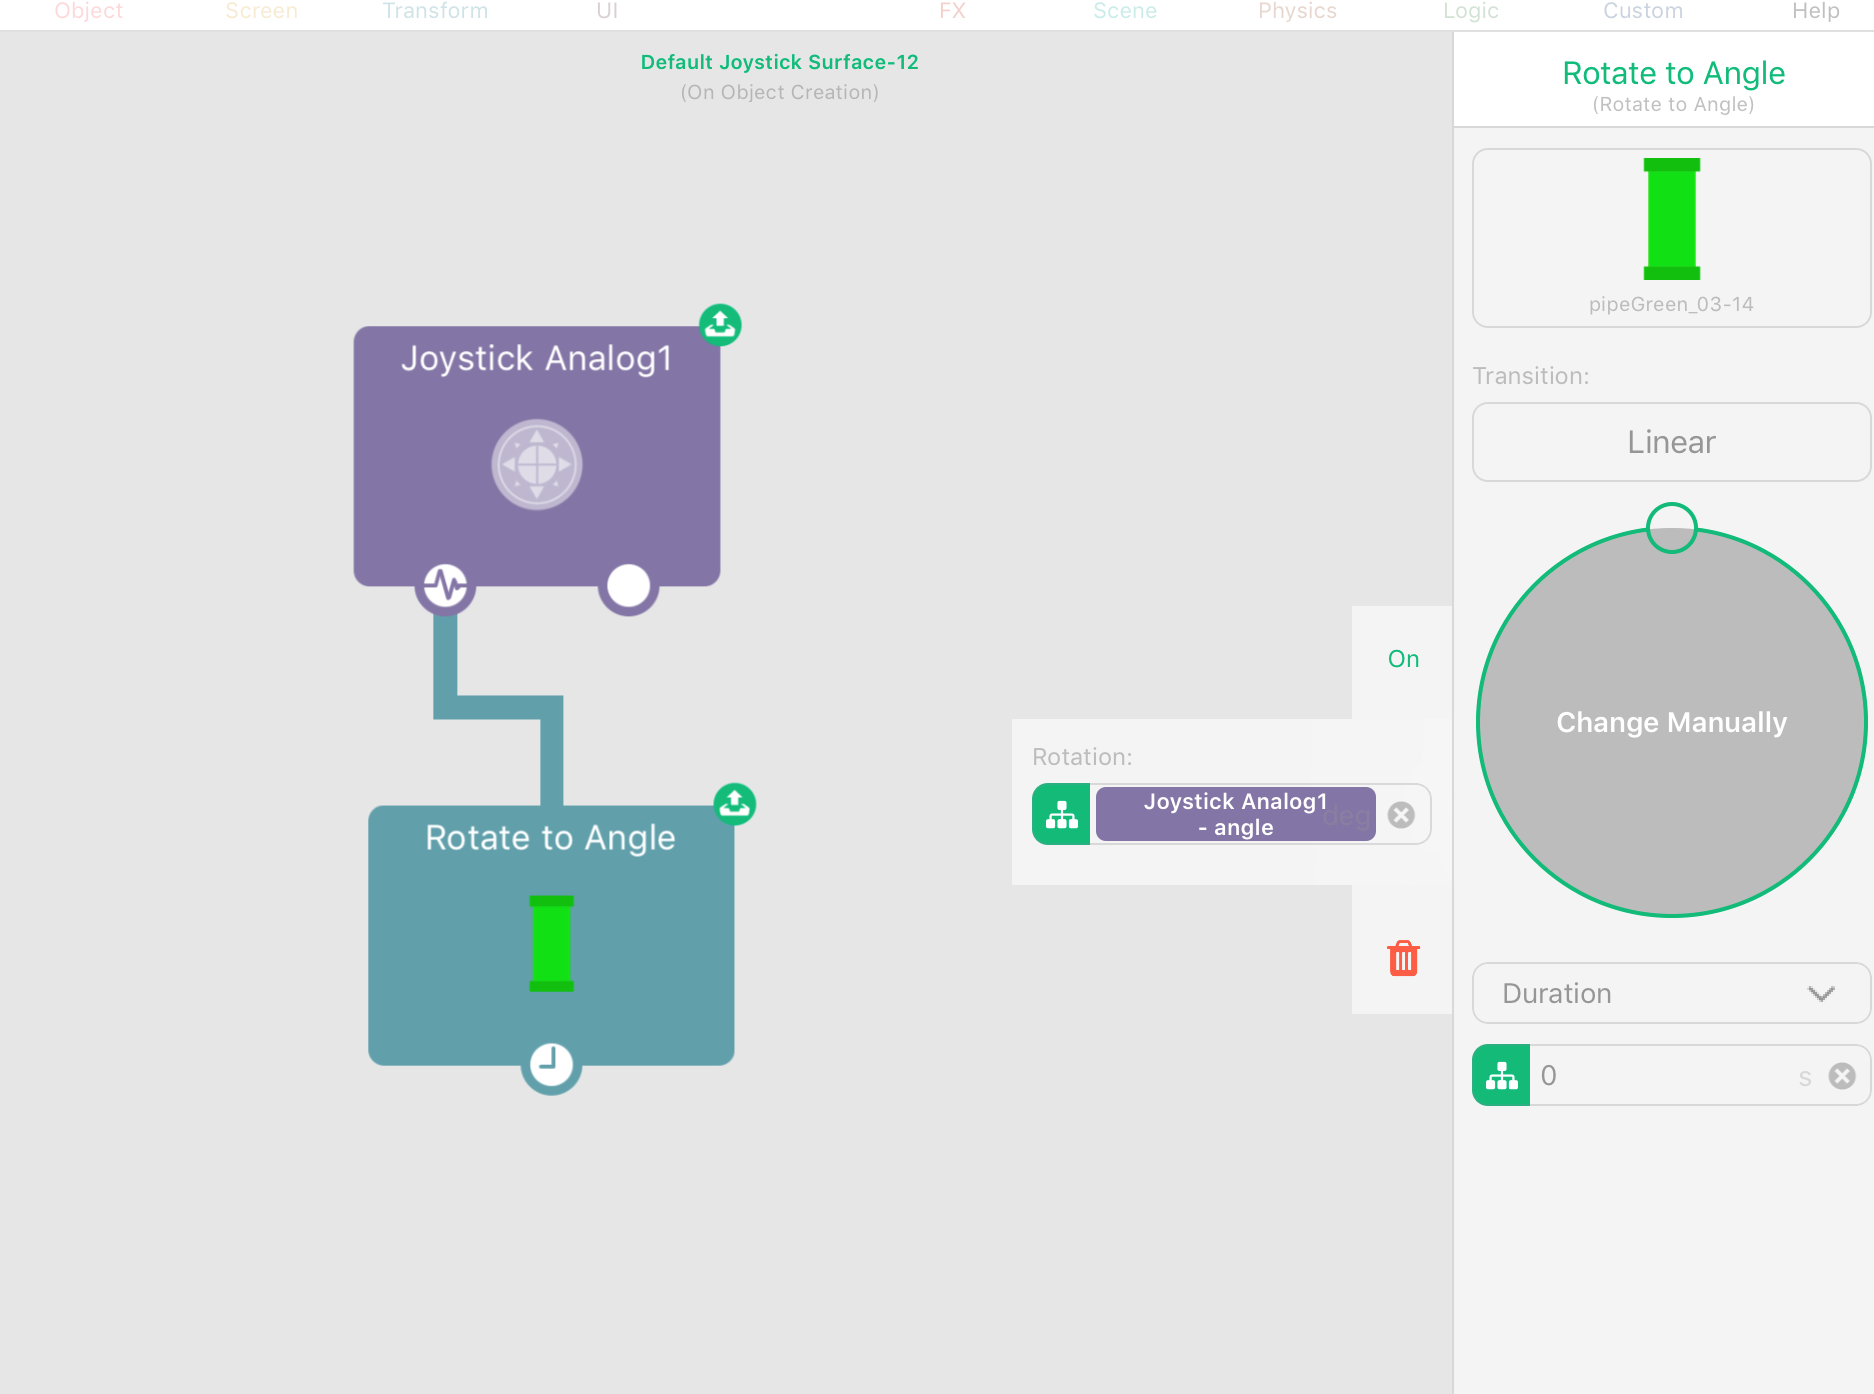This screenshot has width=1874, height=1394.
Task: Click the white circle output port on Joystick node
Action: 628,586
